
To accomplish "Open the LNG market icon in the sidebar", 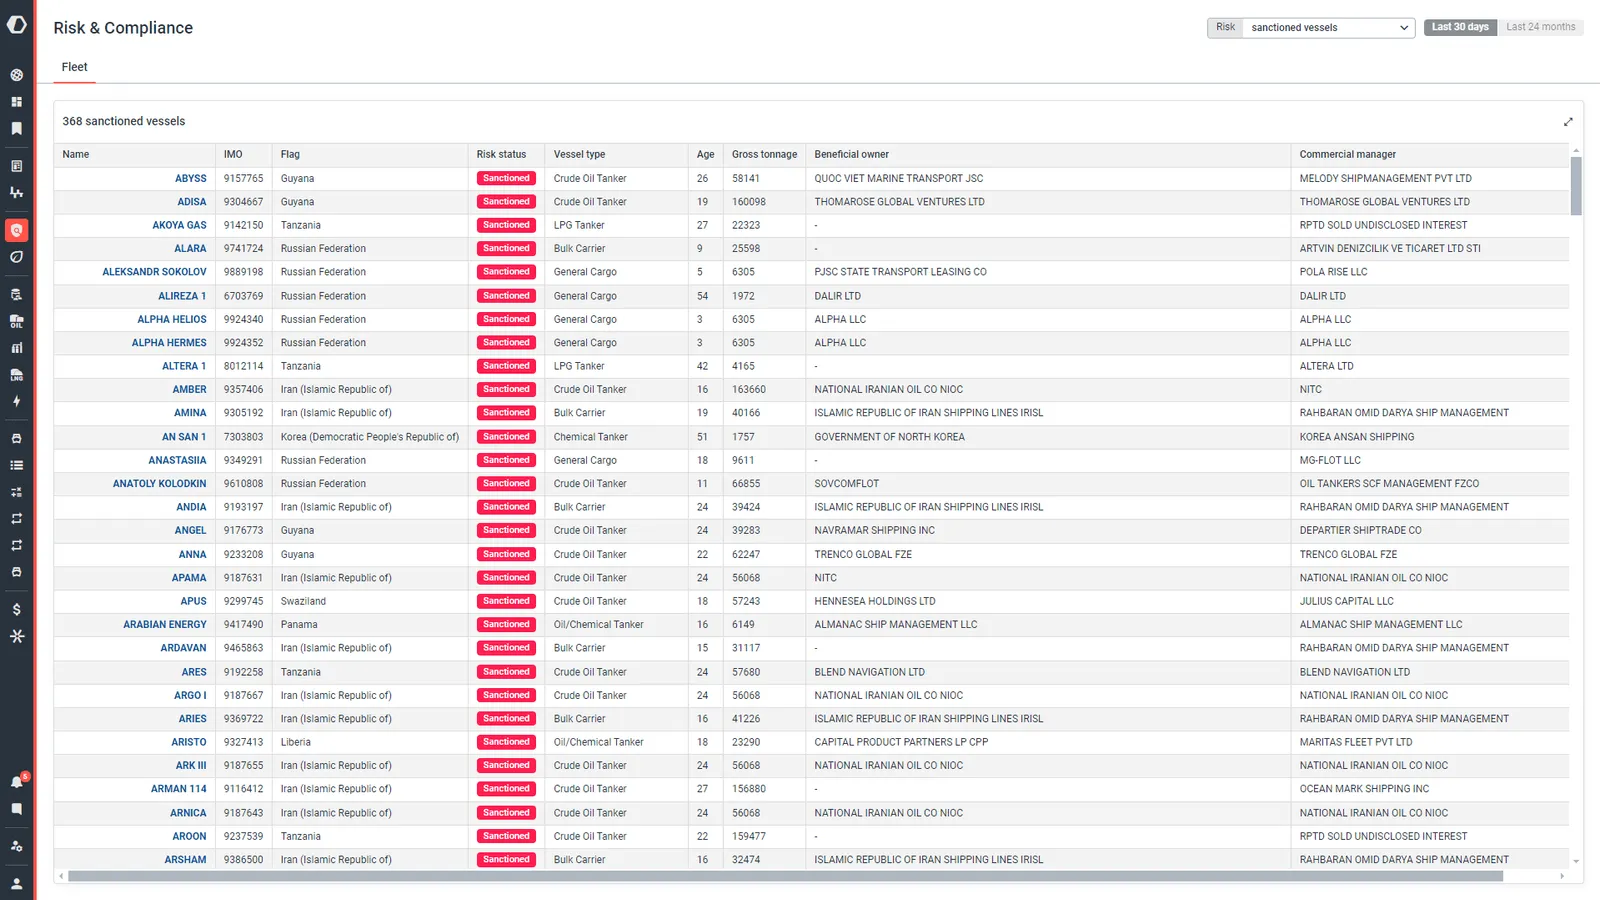I will point(17,375).
